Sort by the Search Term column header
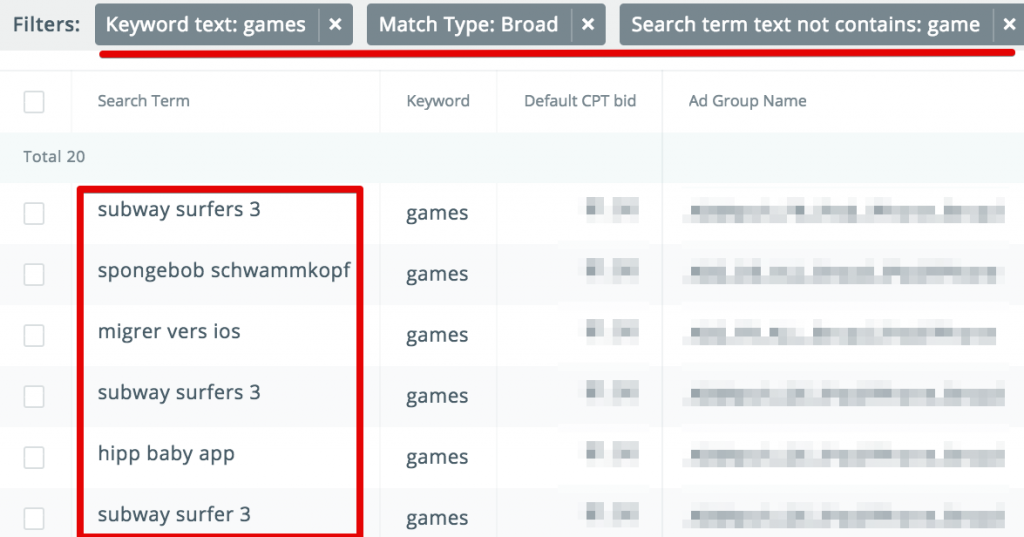 144,101
